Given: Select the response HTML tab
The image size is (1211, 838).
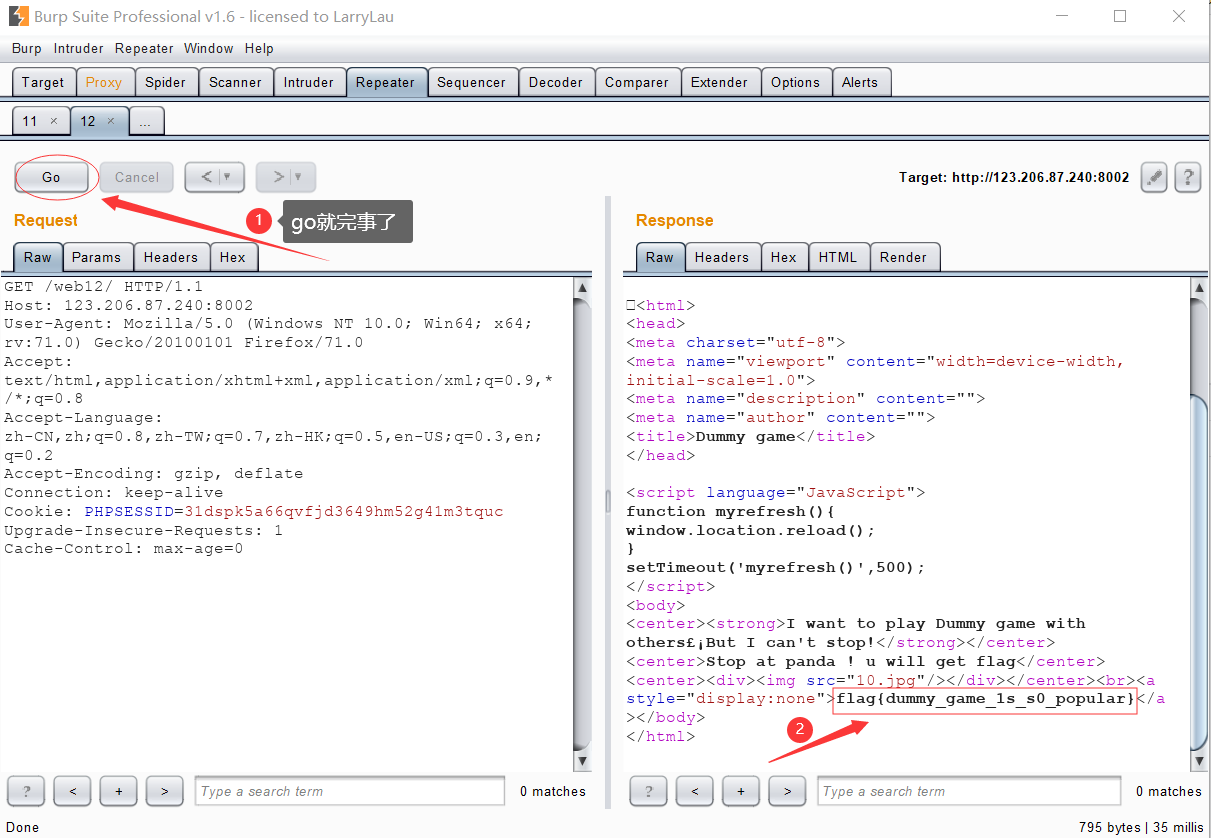Looking at the screenshot, I should click(838, 257).
